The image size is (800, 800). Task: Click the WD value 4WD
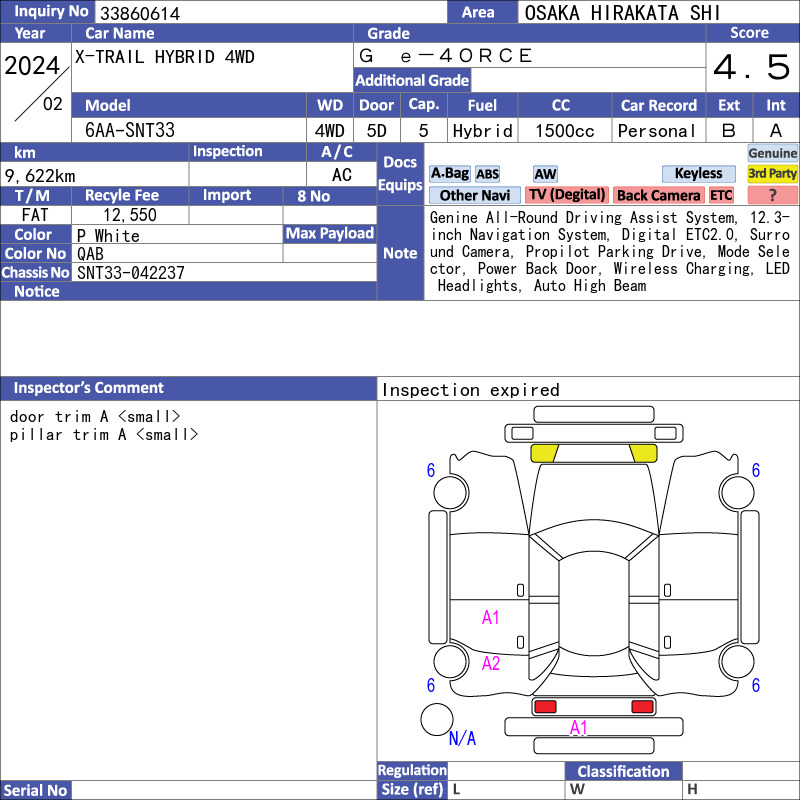click(x=330, y=131)
